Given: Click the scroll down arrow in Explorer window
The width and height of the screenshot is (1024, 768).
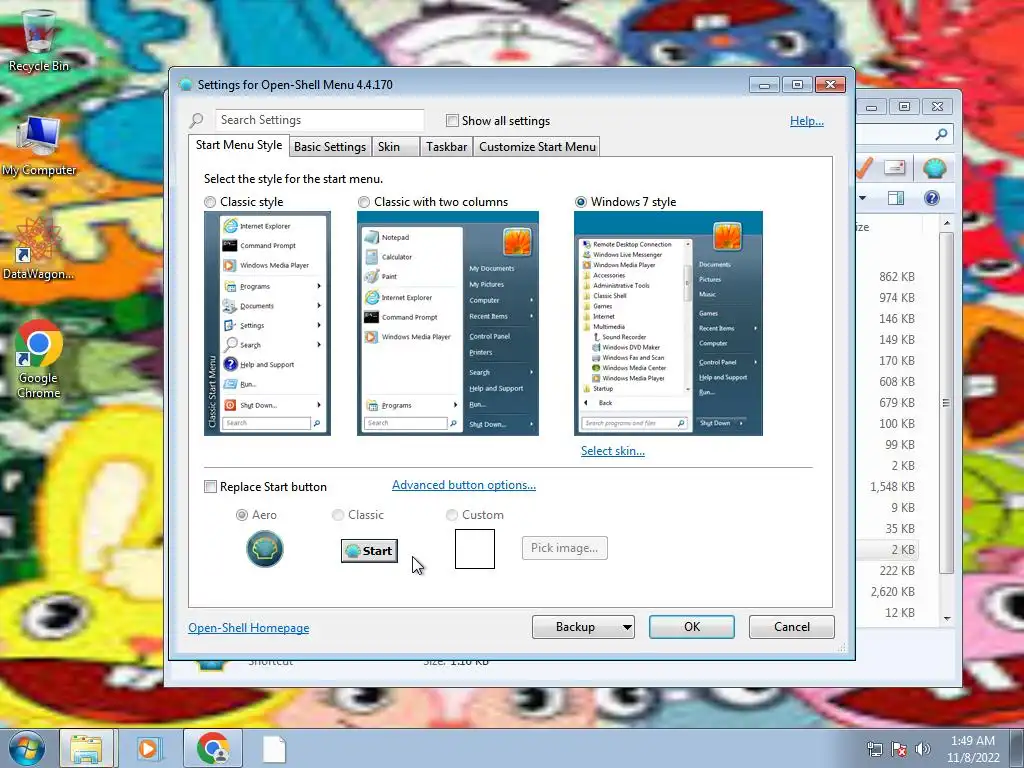Looking at the screenshot, I should point(947,618).
